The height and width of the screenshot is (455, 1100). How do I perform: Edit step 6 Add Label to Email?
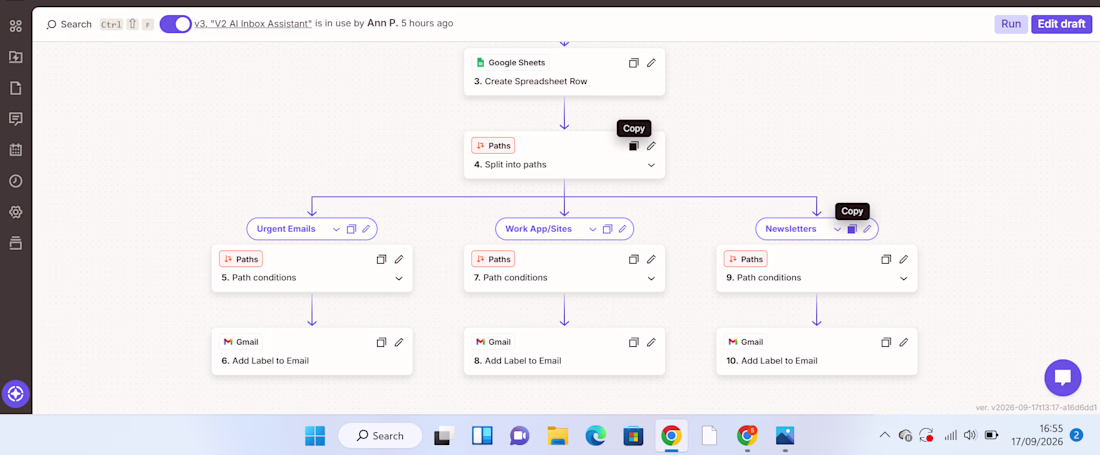coord(398,342)
